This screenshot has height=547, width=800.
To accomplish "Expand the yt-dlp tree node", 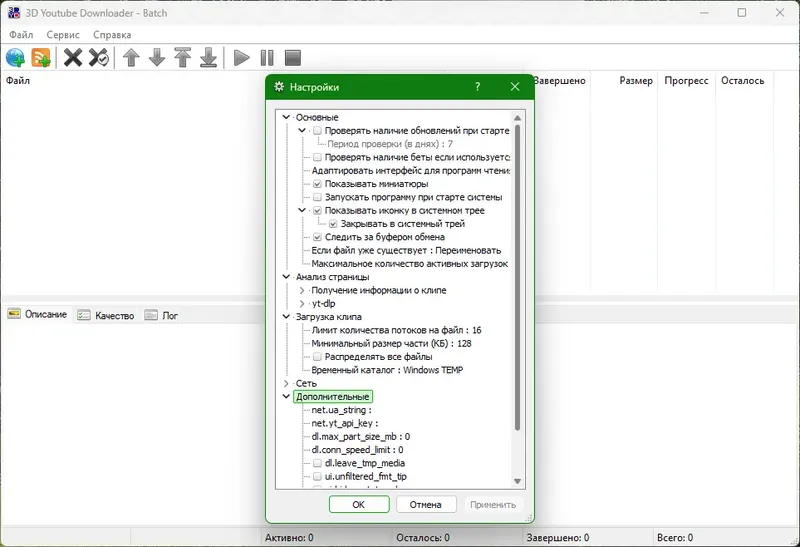I will [x=302, y=304].
